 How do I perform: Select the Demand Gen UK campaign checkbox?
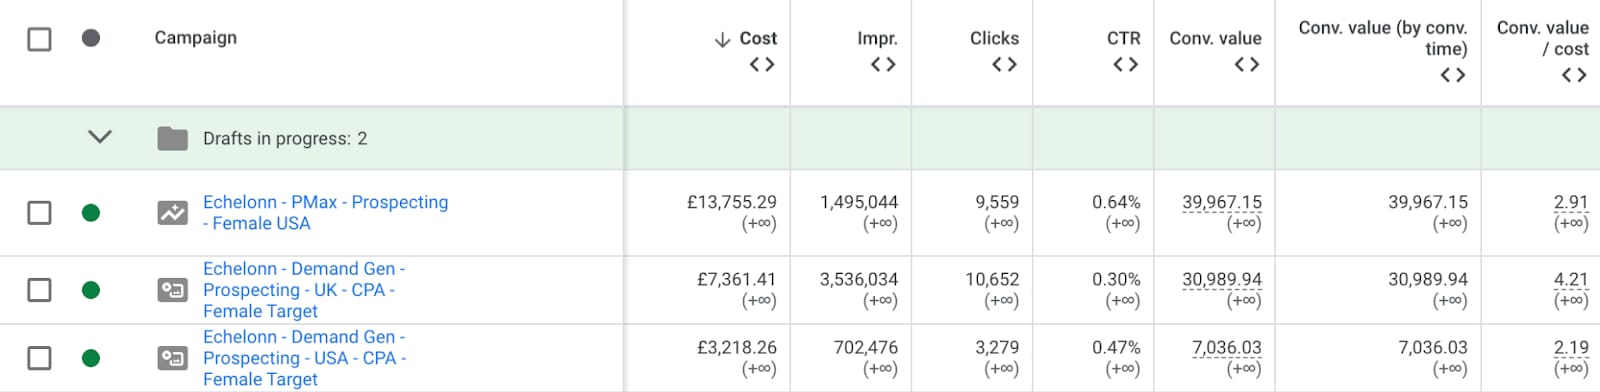(x=39, y=290)
